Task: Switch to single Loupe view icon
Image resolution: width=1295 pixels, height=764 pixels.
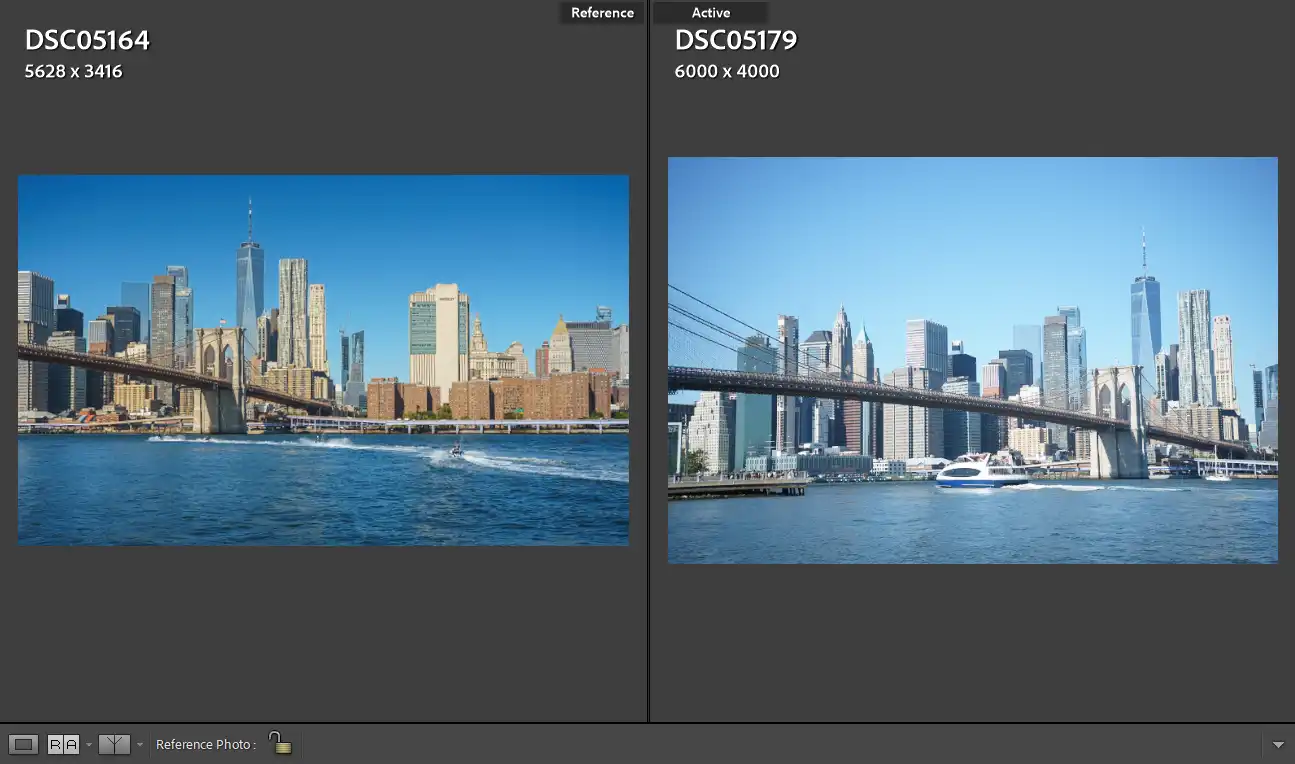Action: coord(24,744)
